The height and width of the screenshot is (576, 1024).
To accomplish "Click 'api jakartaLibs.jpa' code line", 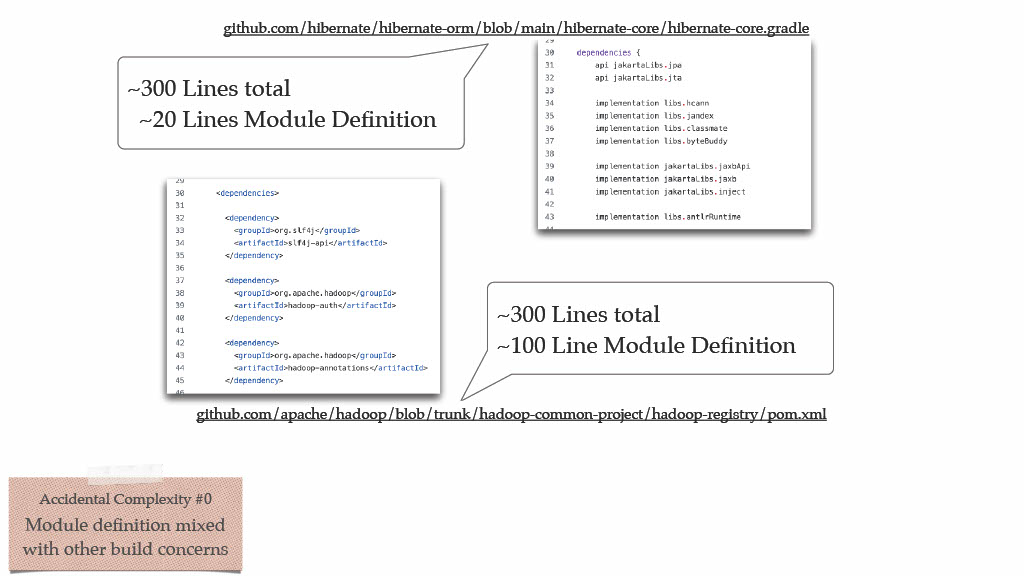I will pyautogui.click(x=638, y=65).
